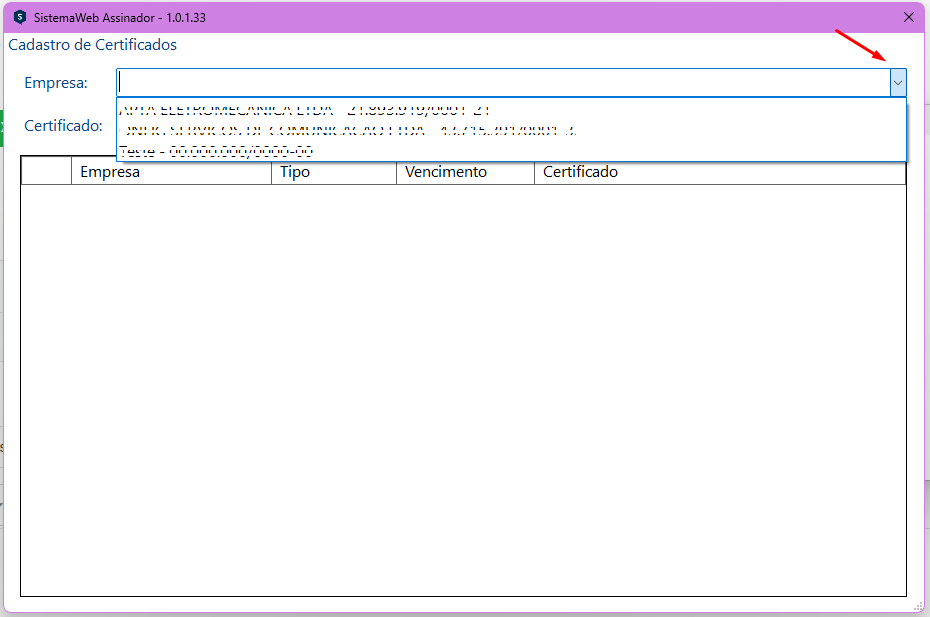The height and width of the screenshot is (617, 930).
Task: Choose the COMUNICACAO LTDA company option
Action: click(511, 130)
